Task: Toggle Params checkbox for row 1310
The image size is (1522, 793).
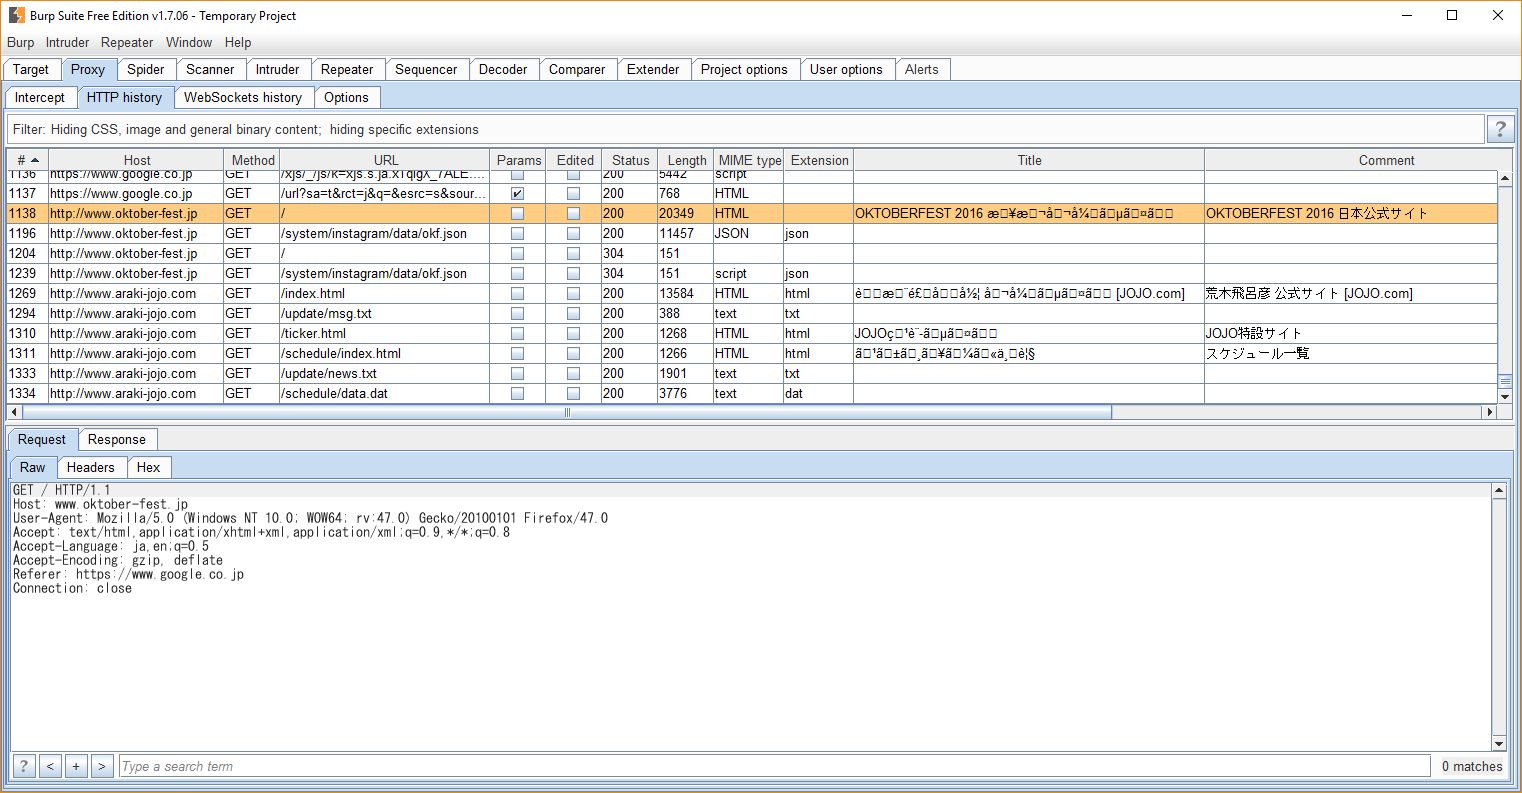Action: coord(517,333)
